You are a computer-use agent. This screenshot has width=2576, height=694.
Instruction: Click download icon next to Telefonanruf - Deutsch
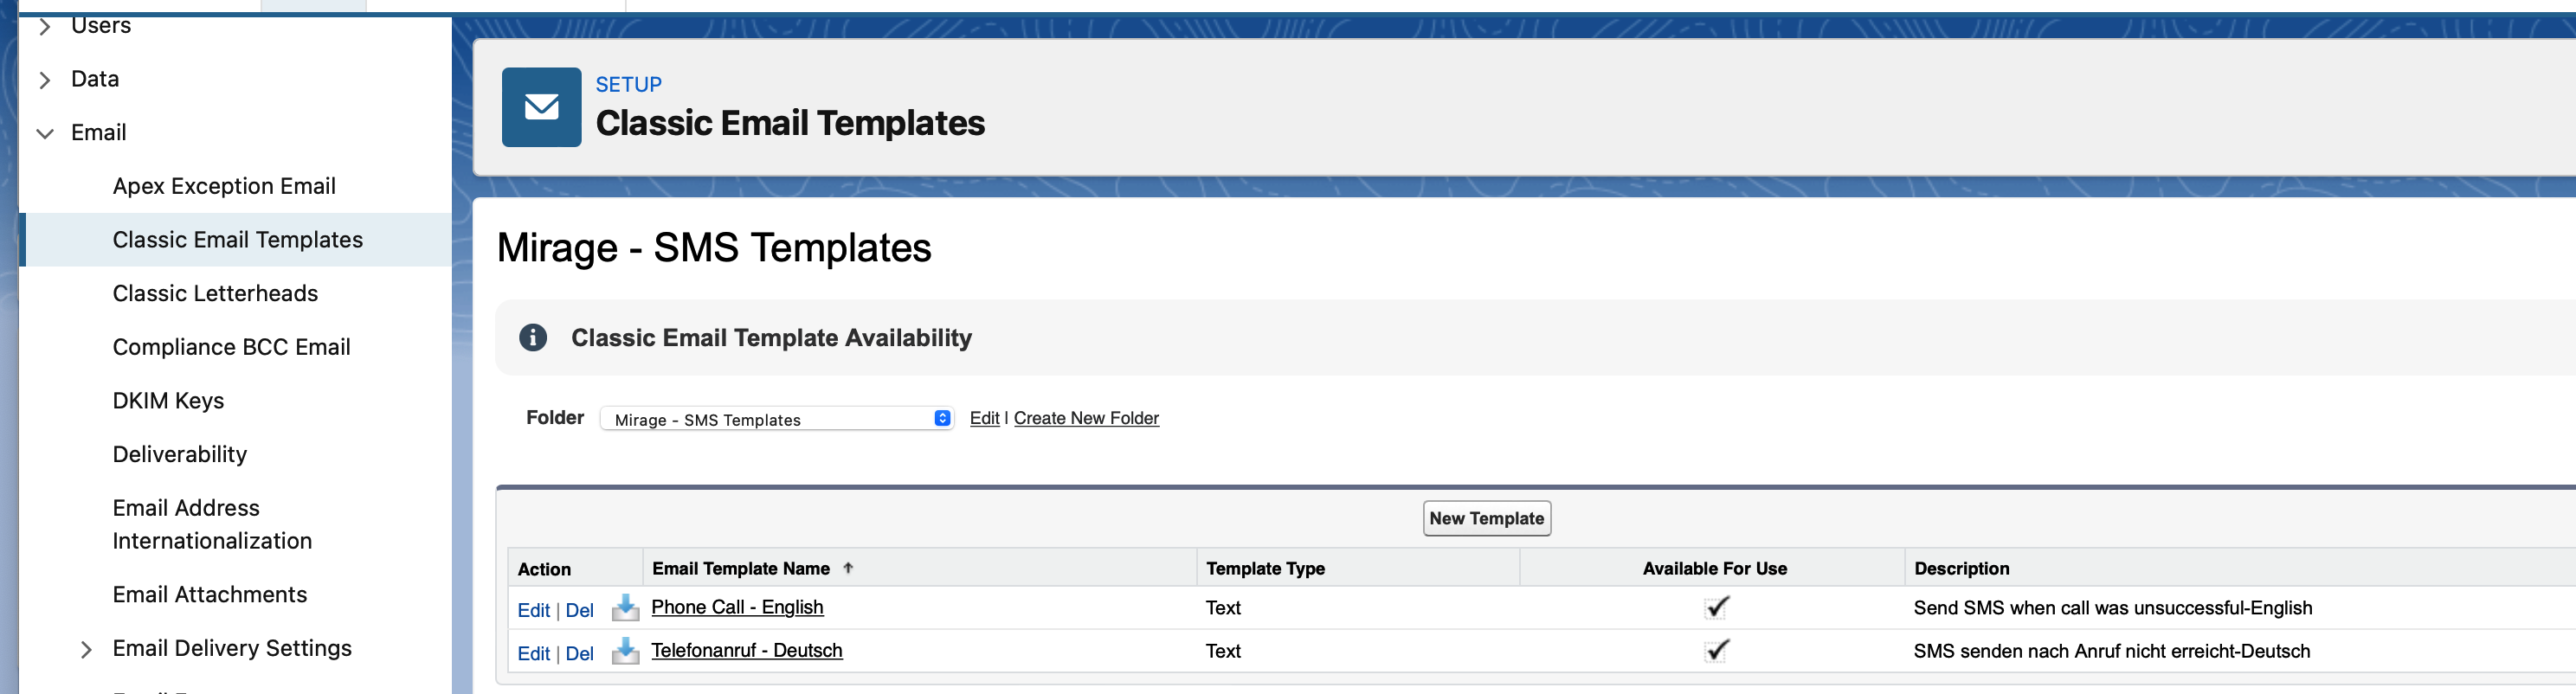(625, 651)
